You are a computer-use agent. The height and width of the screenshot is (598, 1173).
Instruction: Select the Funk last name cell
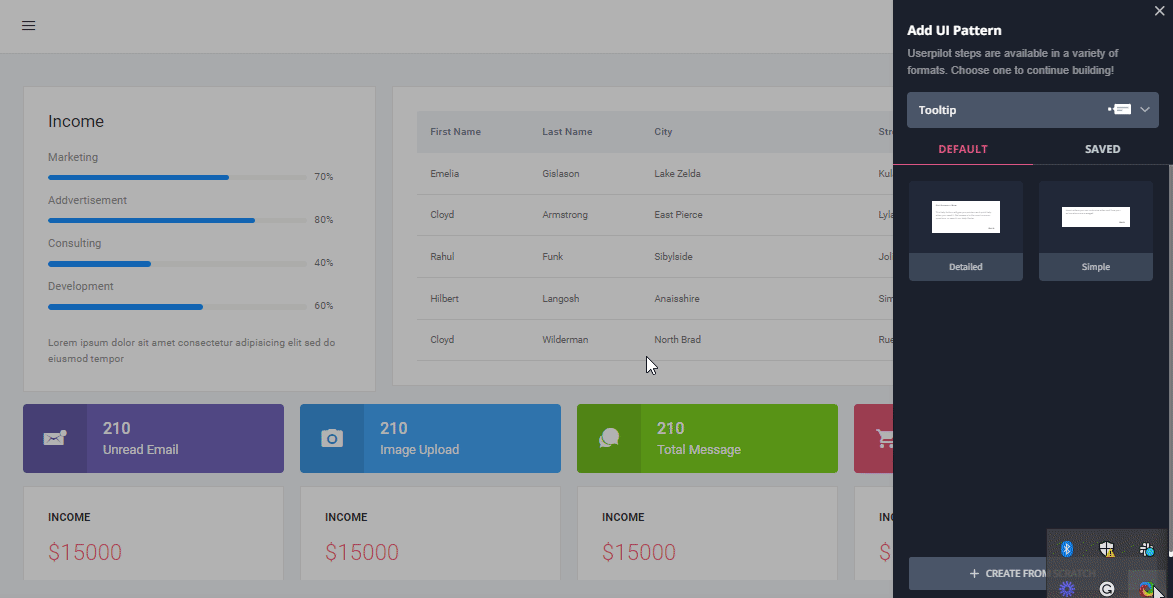553,257
